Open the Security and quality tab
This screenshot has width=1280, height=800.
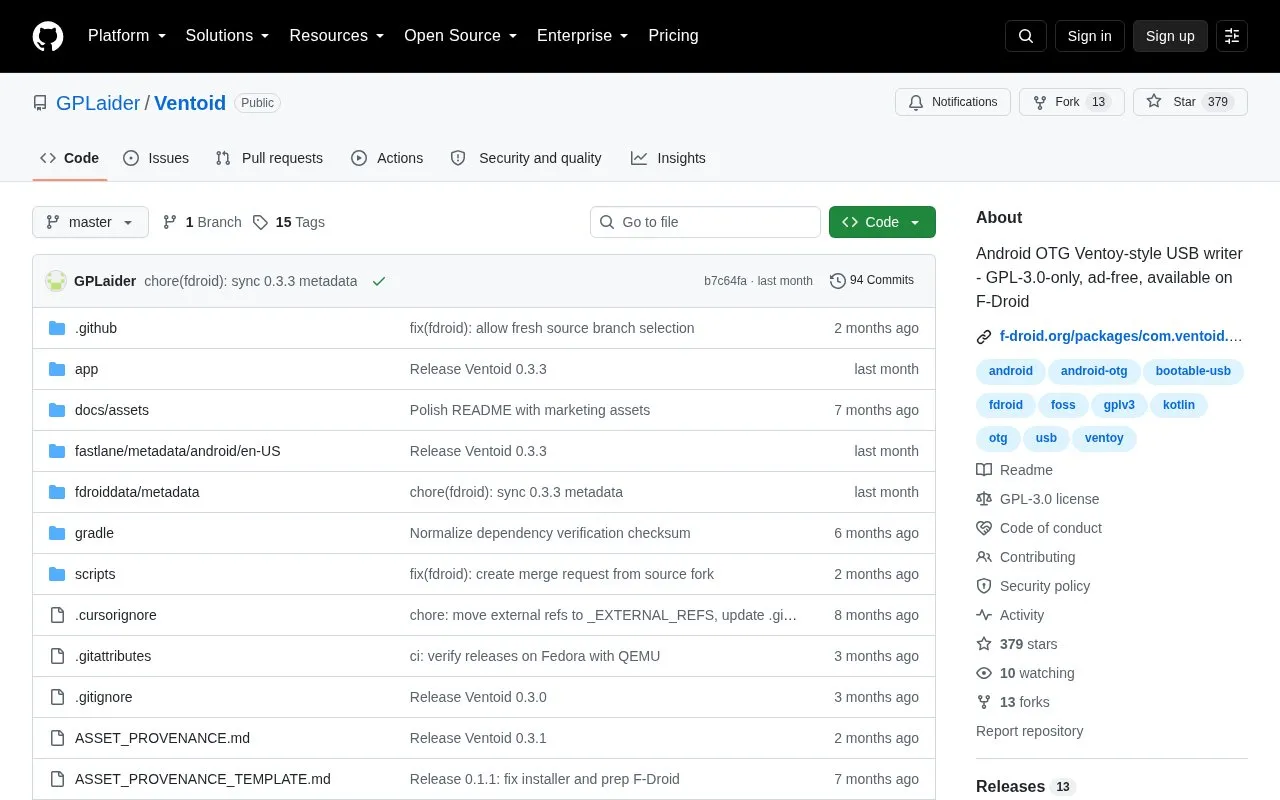click(x=526, y=158)
